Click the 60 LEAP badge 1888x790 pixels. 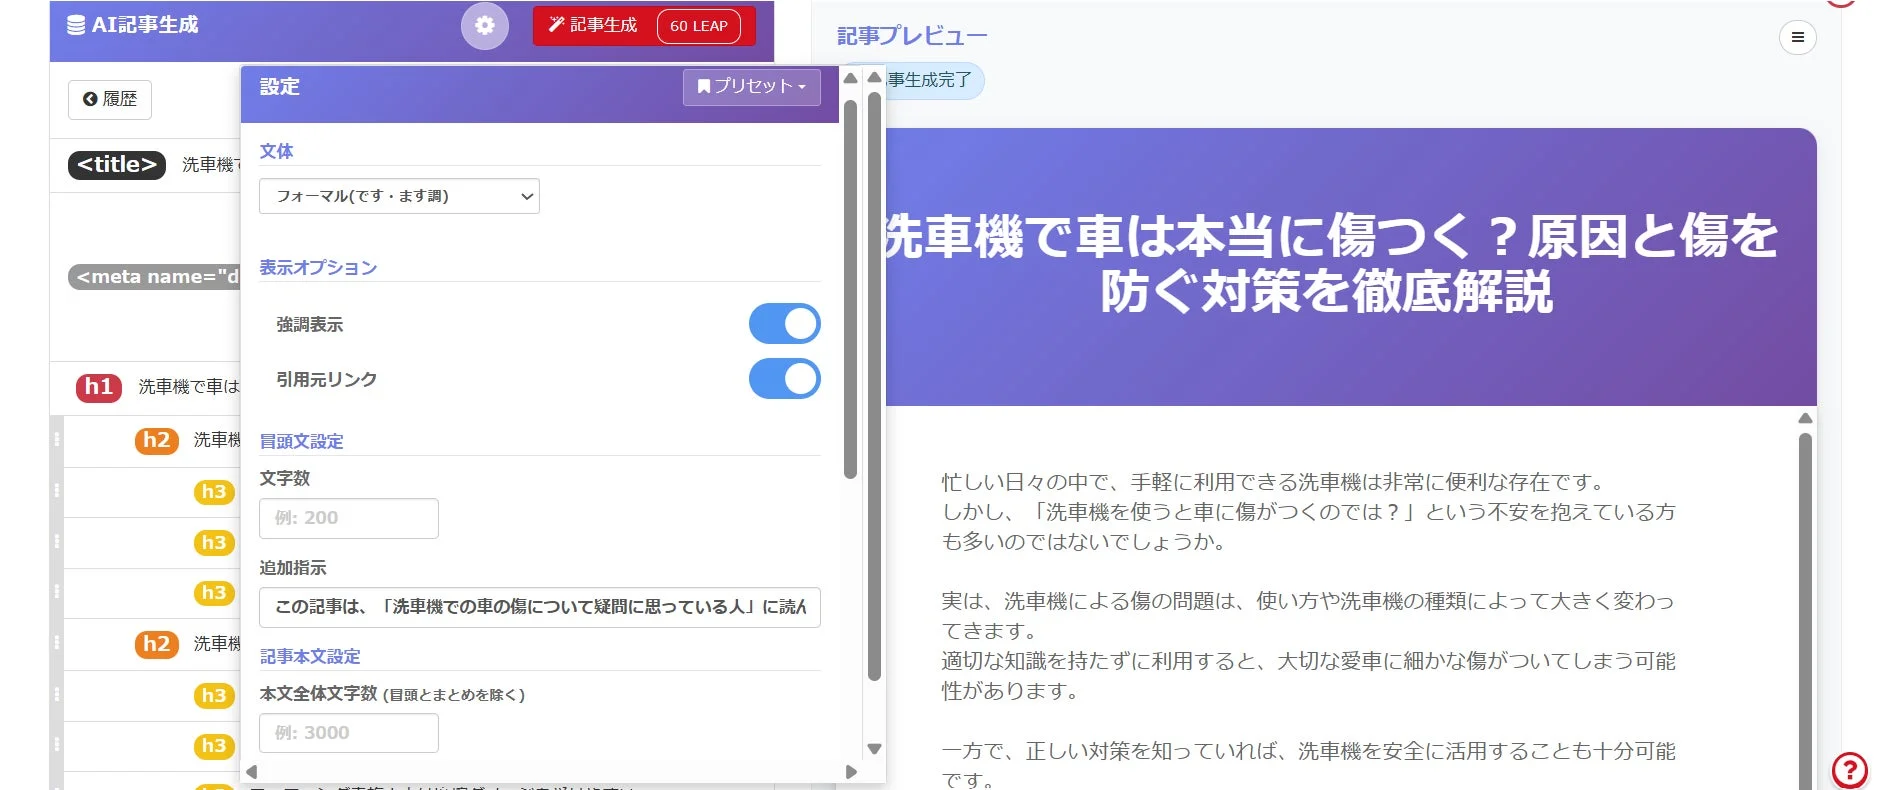point(699,26)
